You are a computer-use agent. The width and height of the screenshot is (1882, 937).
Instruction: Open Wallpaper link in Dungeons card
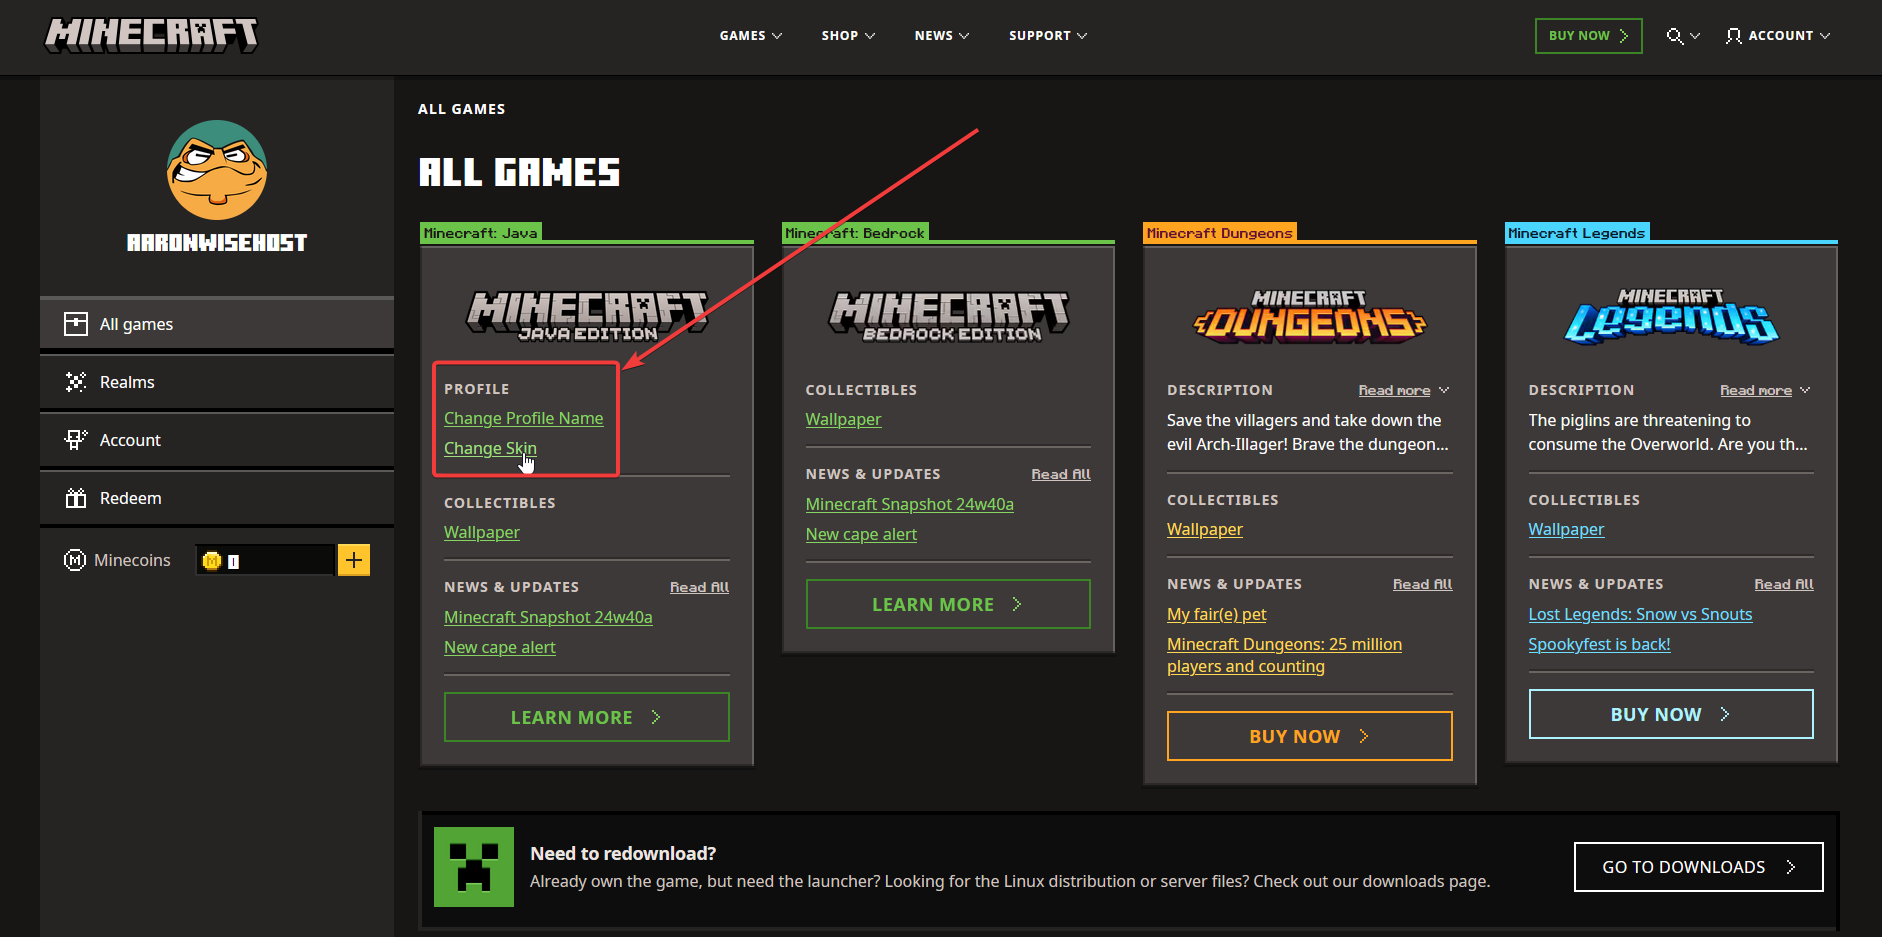[x=1205, y=529]
